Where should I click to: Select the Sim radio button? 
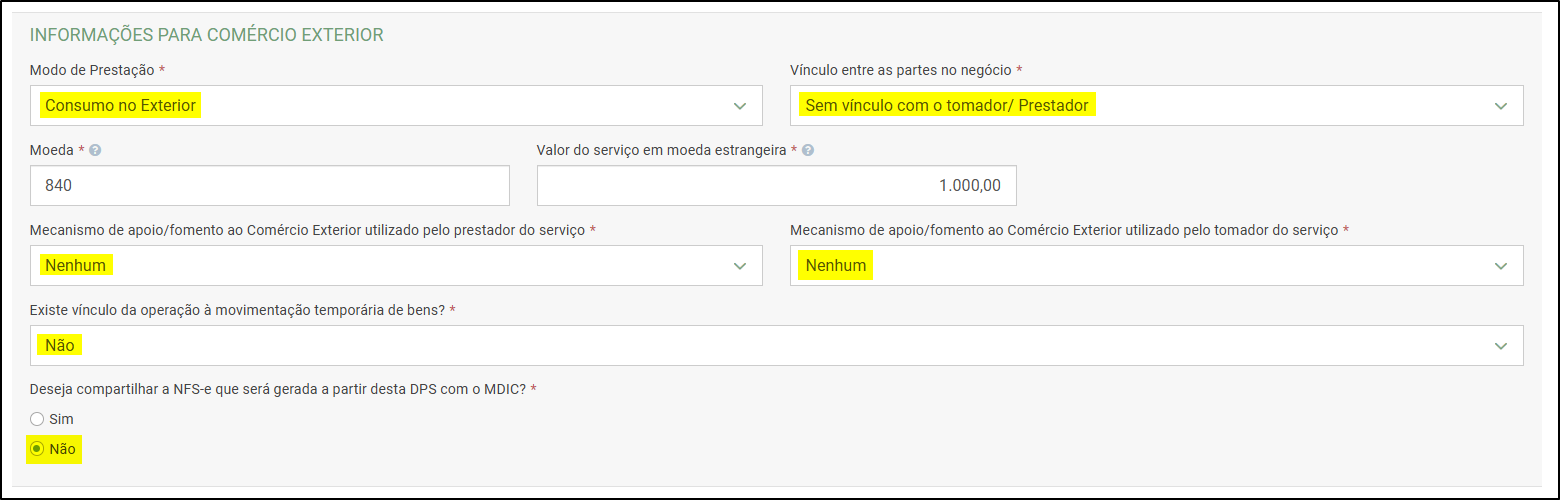coord(37,419)
